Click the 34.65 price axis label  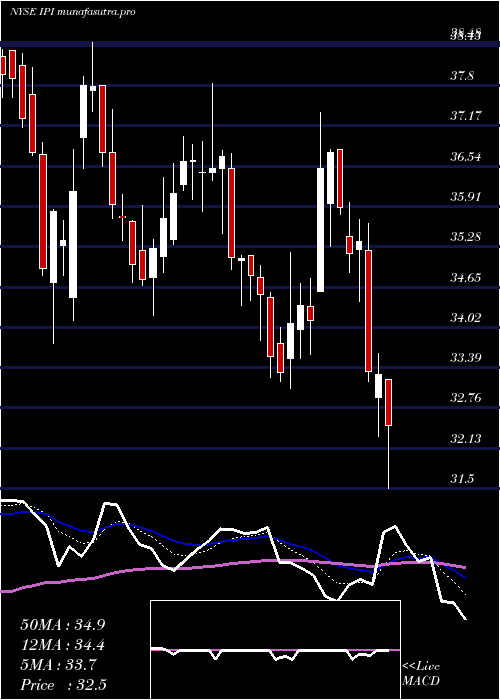(465, 278)
